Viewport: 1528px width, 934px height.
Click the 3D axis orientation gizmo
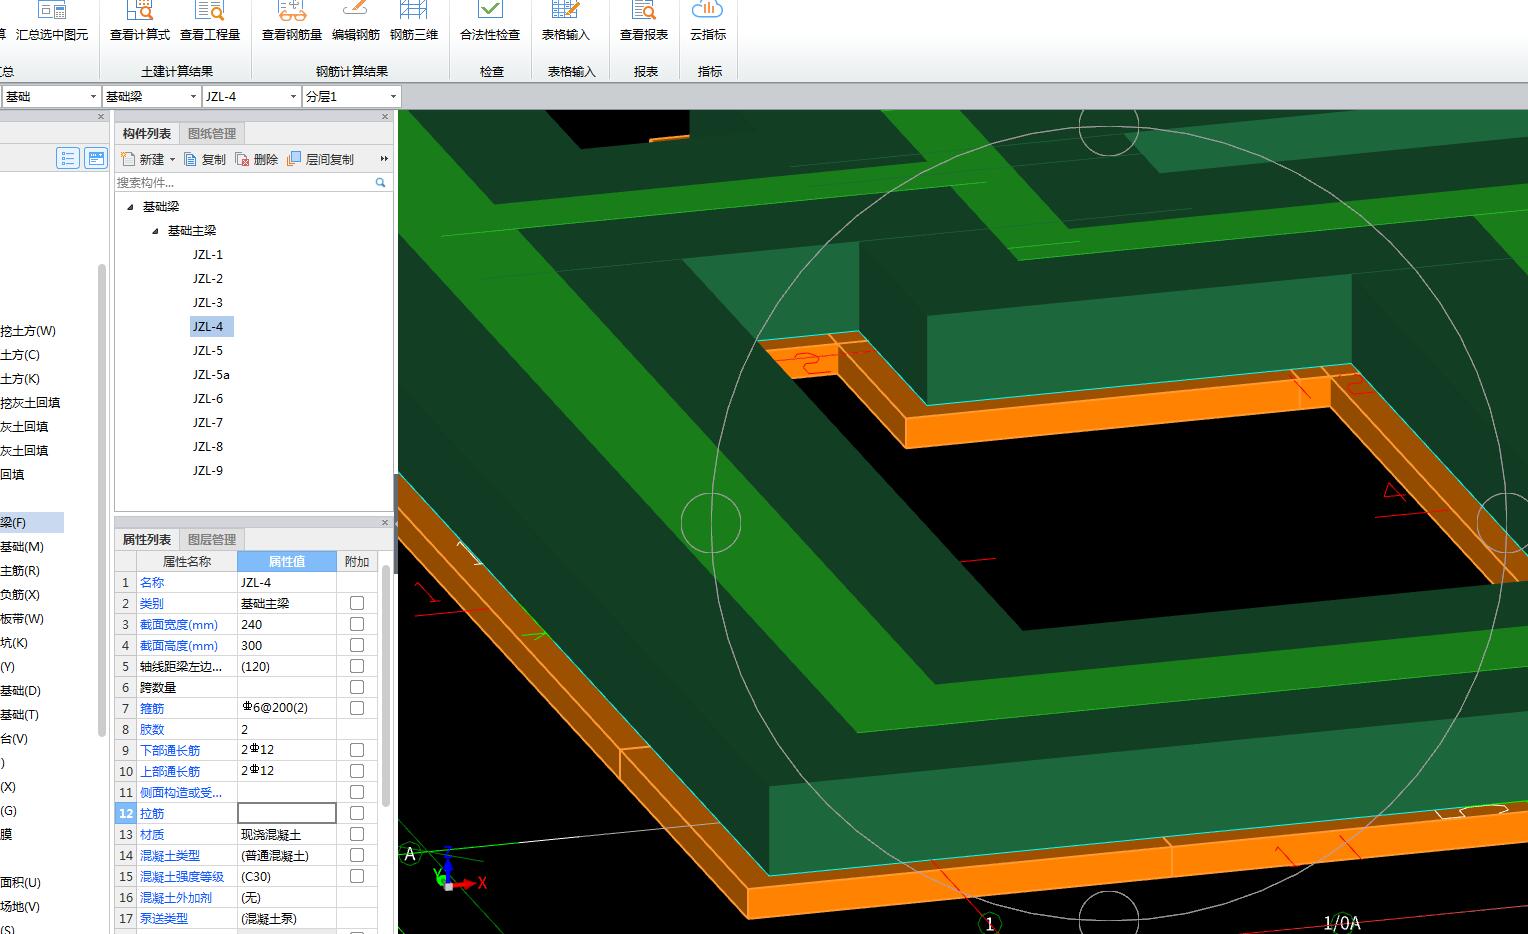coord(458,872)
